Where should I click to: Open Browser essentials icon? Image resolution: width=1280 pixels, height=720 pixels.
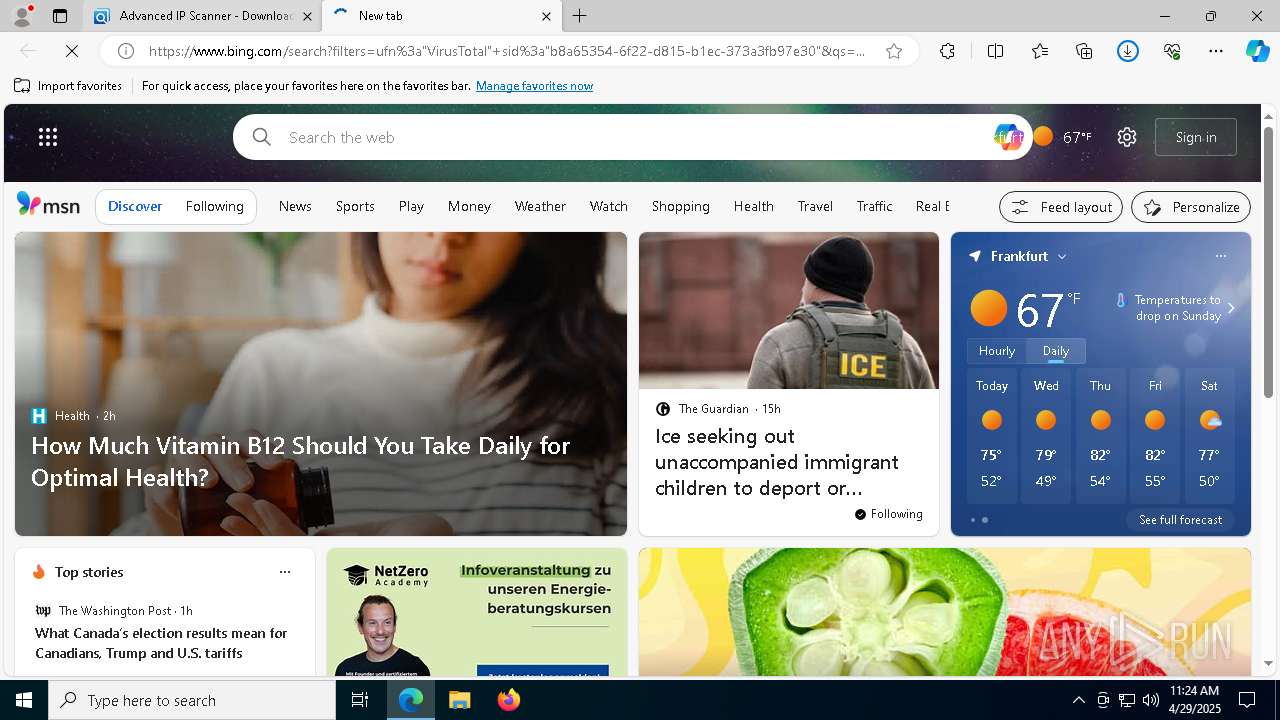coord(1172,51)
